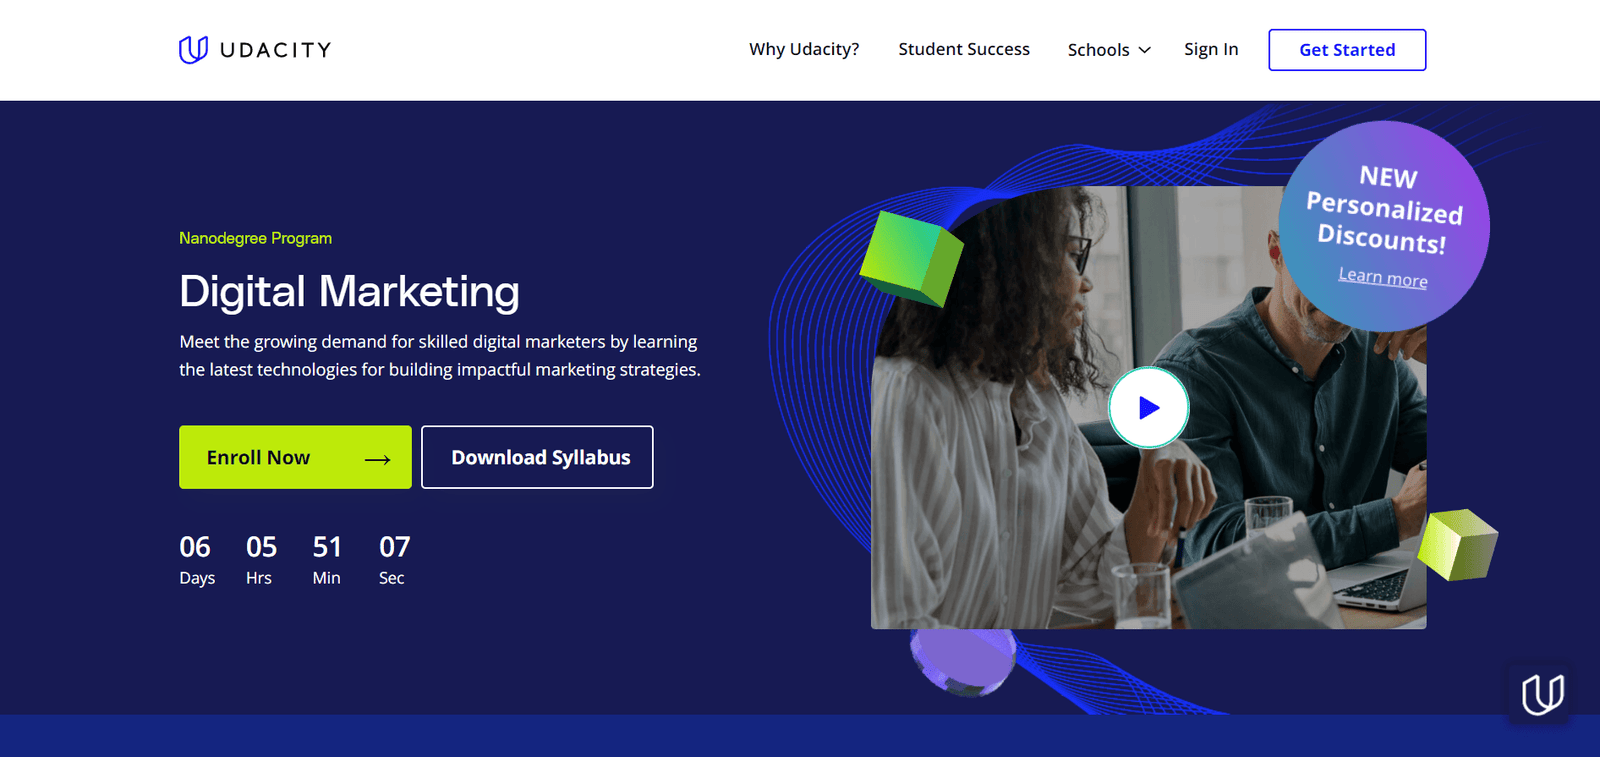This screenshot has height=757, width=1600.
Task: Click the 06 Days countdown value
Action: click(x=197, y=560)
